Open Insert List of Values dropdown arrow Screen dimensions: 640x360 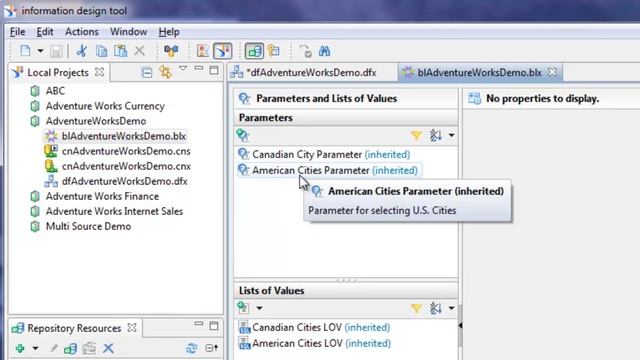tap(259, 308)
